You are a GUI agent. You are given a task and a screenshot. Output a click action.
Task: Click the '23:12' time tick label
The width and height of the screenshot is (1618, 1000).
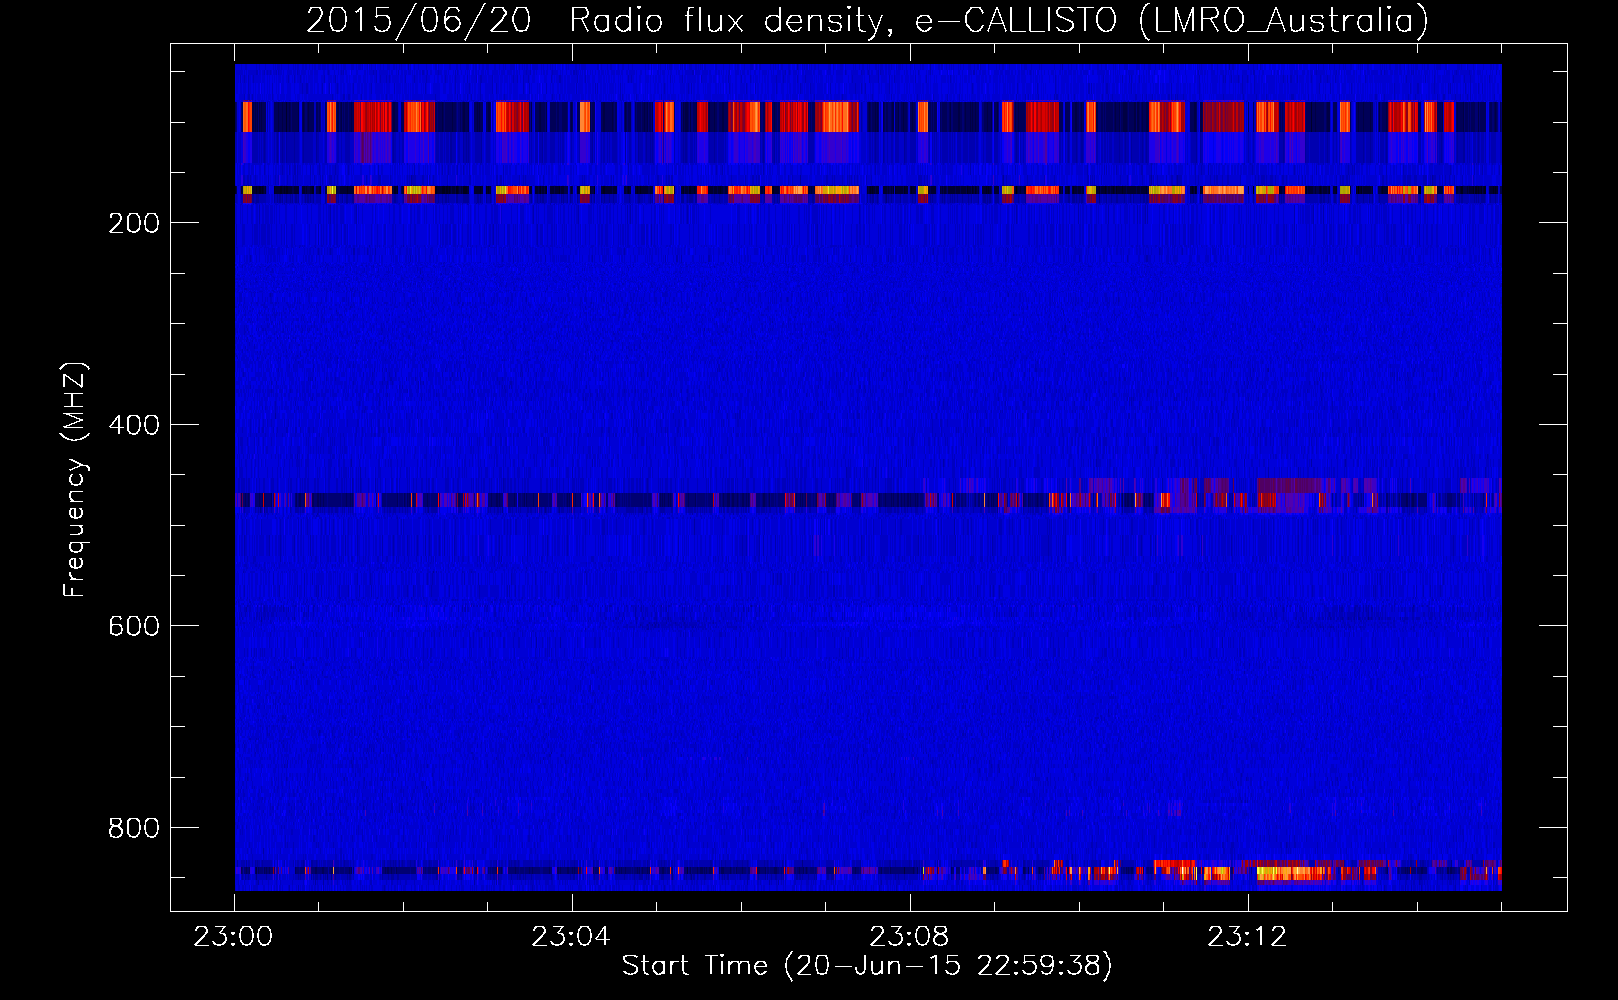coord(1247,938)
